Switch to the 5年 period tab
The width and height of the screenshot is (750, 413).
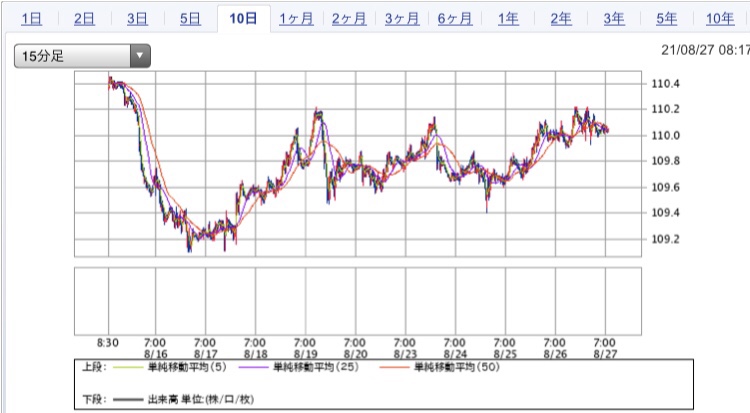click(x=666, y=19)
